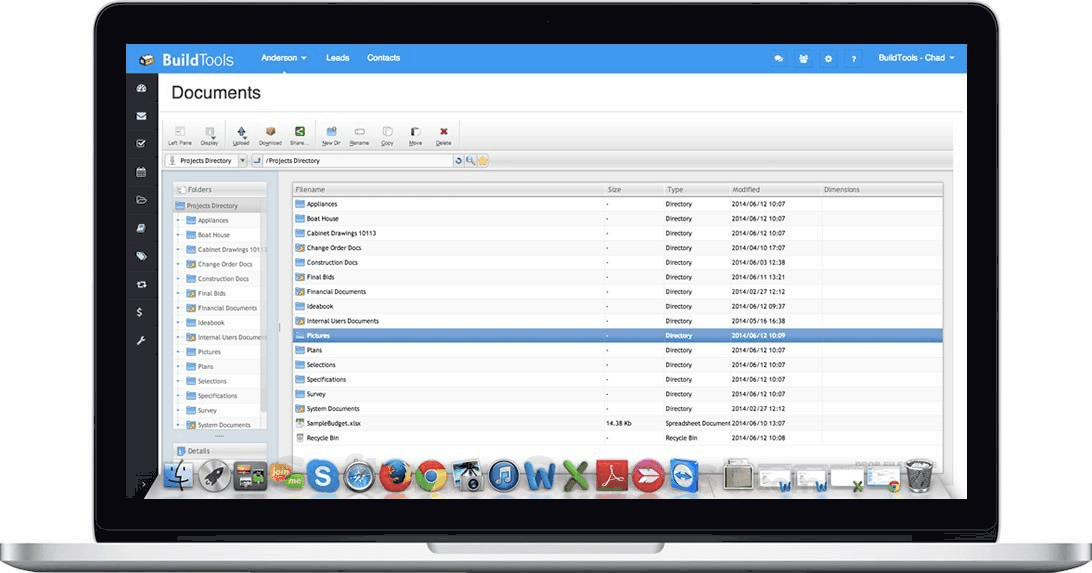Open Finder from the dock
Image resolution: width=1092 pixels, height=573 pixels.
point(178,476)
